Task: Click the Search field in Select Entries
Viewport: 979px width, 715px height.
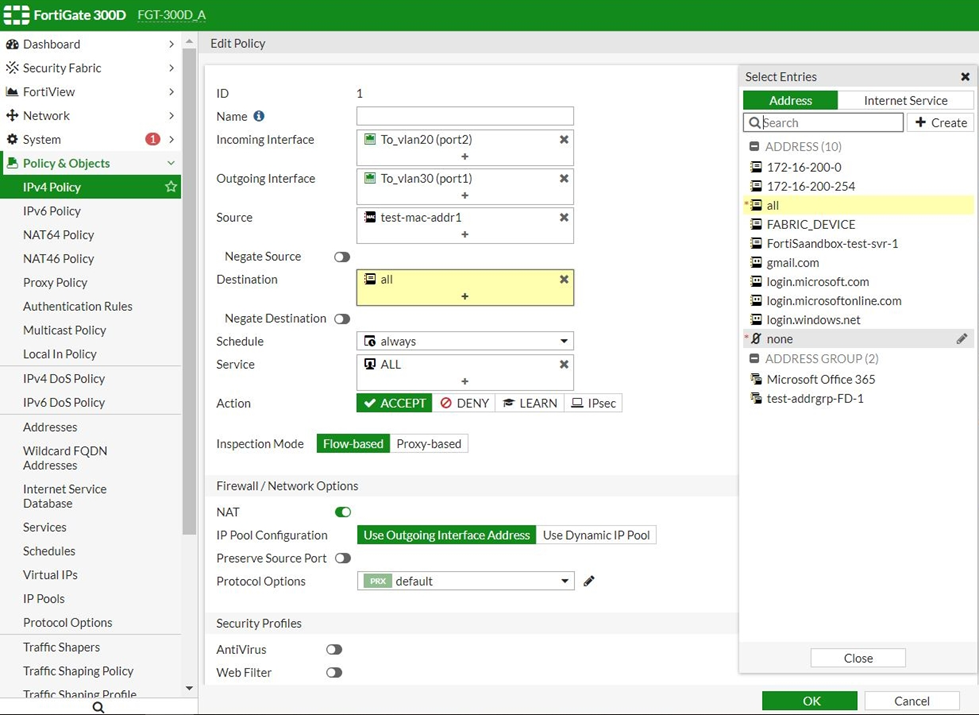Action: tap(830, 122)
